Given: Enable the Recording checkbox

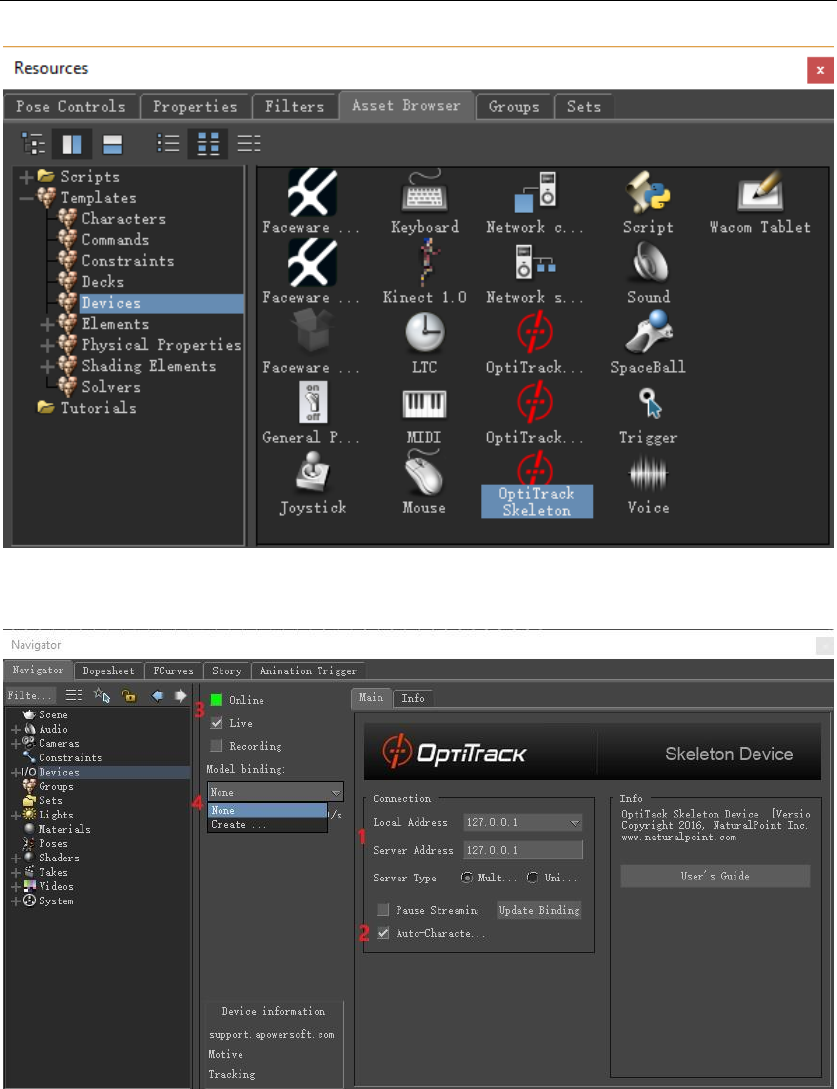Looking at the screenshot, I should 217,746.
